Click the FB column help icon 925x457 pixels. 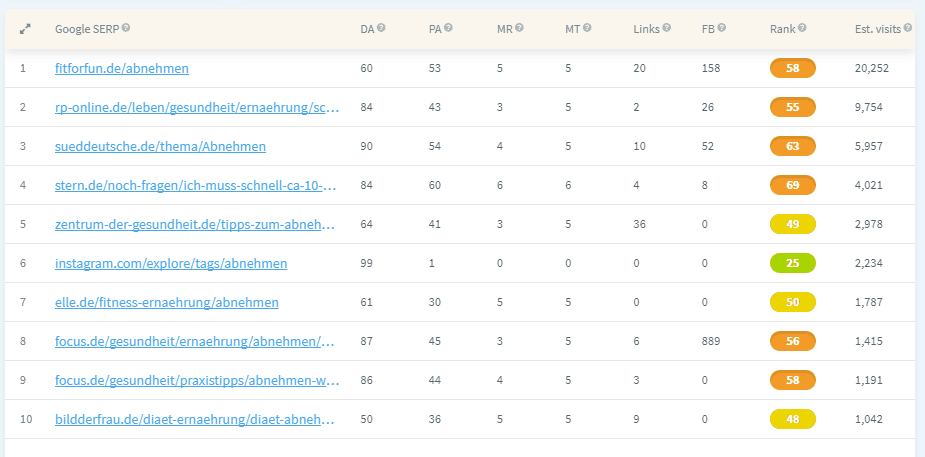coord(721,27)
